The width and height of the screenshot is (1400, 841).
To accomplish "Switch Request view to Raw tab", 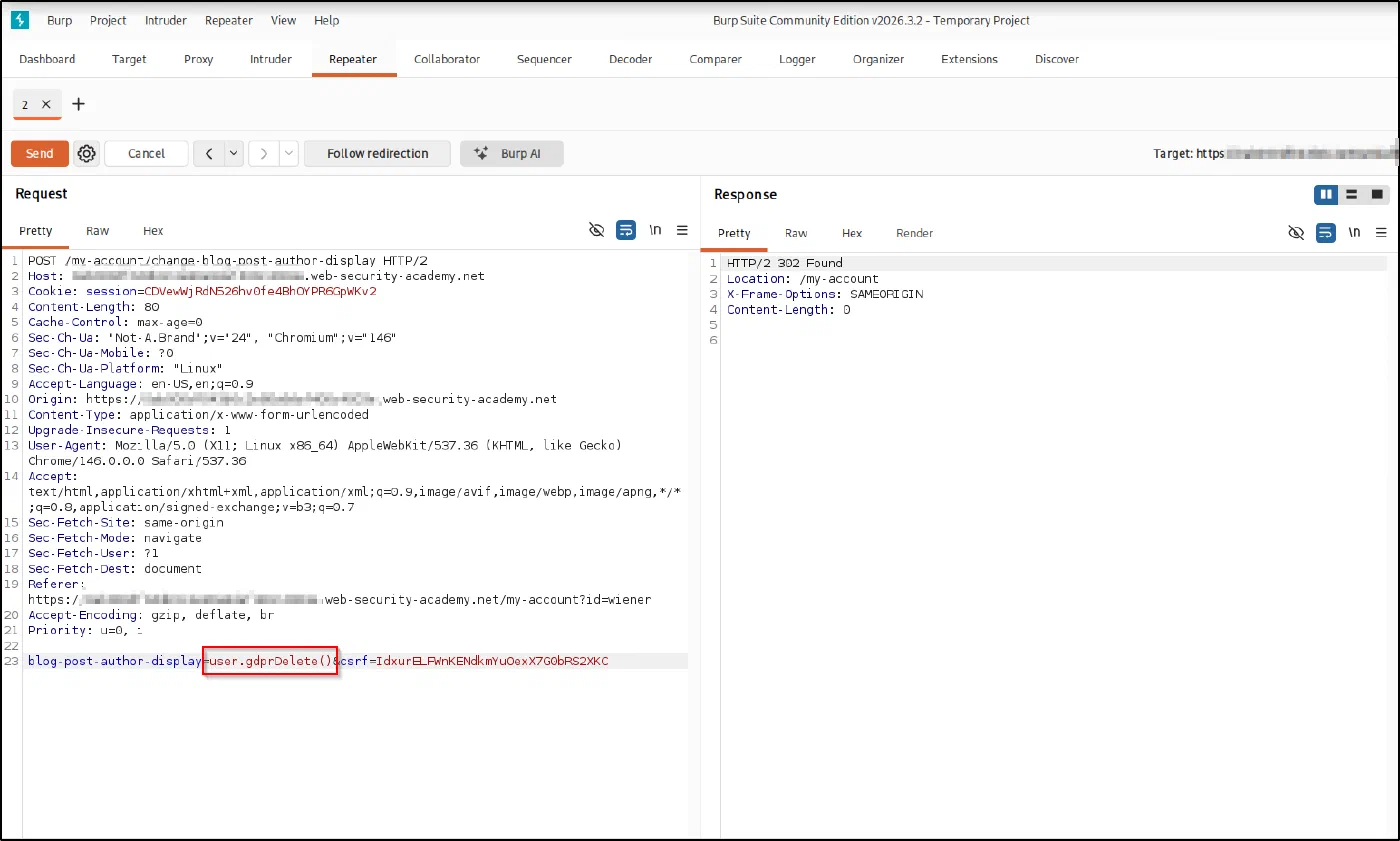I will [97, 231].
